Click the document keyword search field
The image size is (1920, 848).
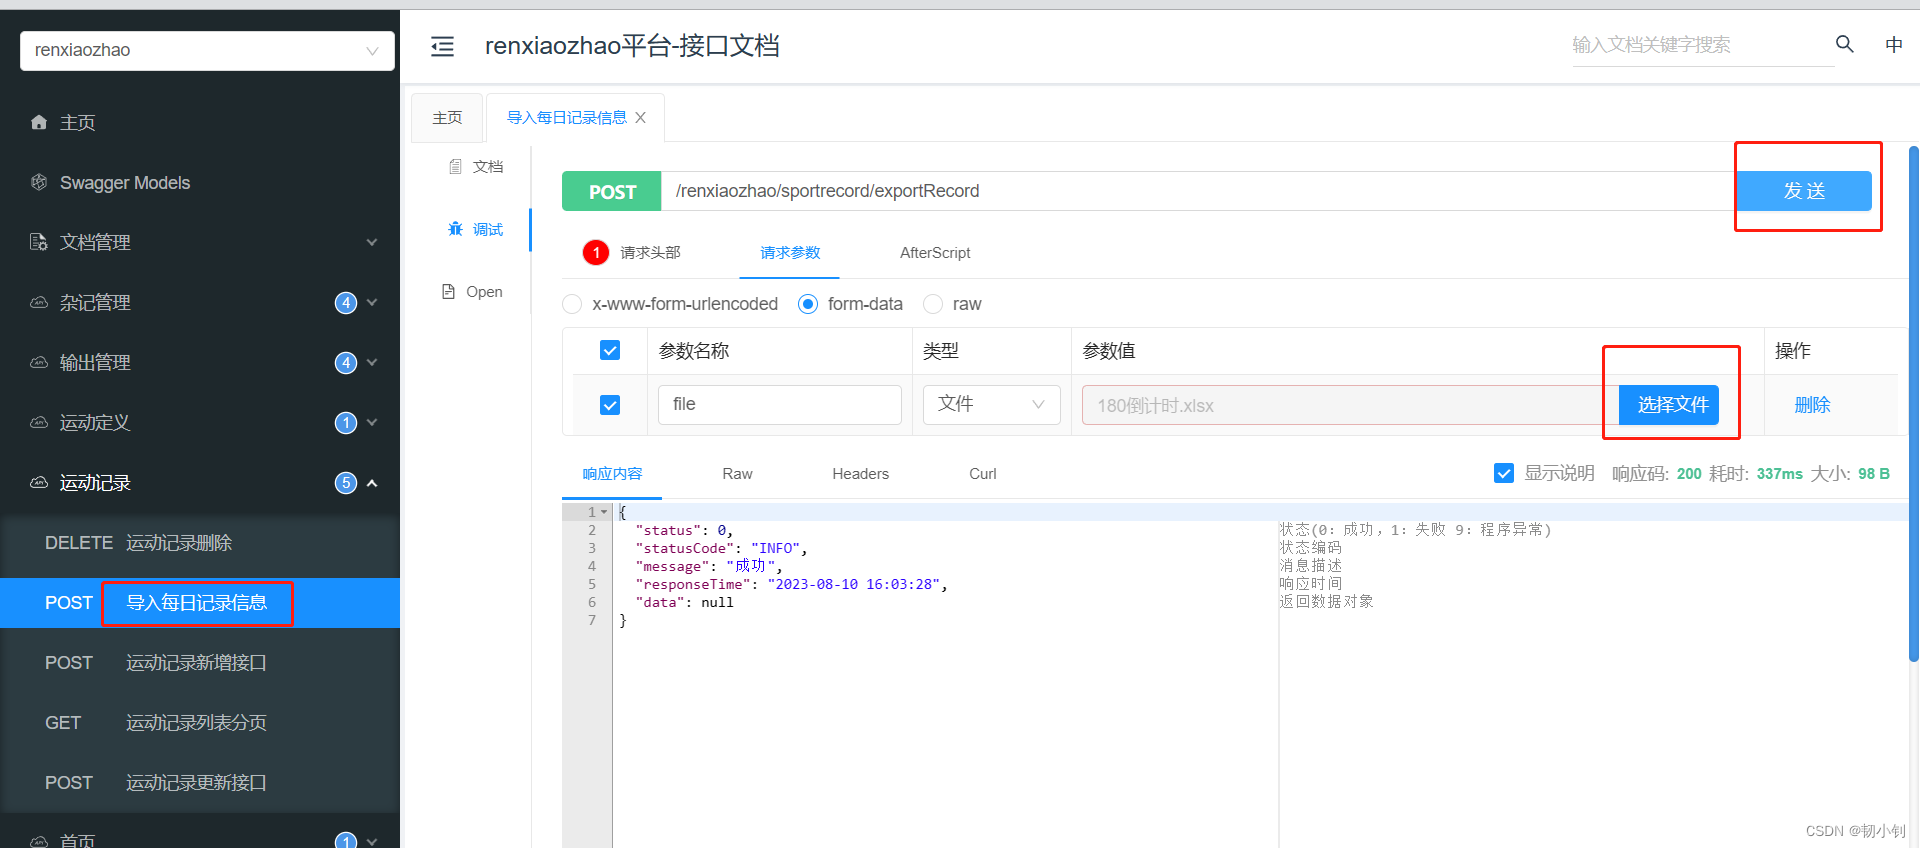click(1702, 45)
